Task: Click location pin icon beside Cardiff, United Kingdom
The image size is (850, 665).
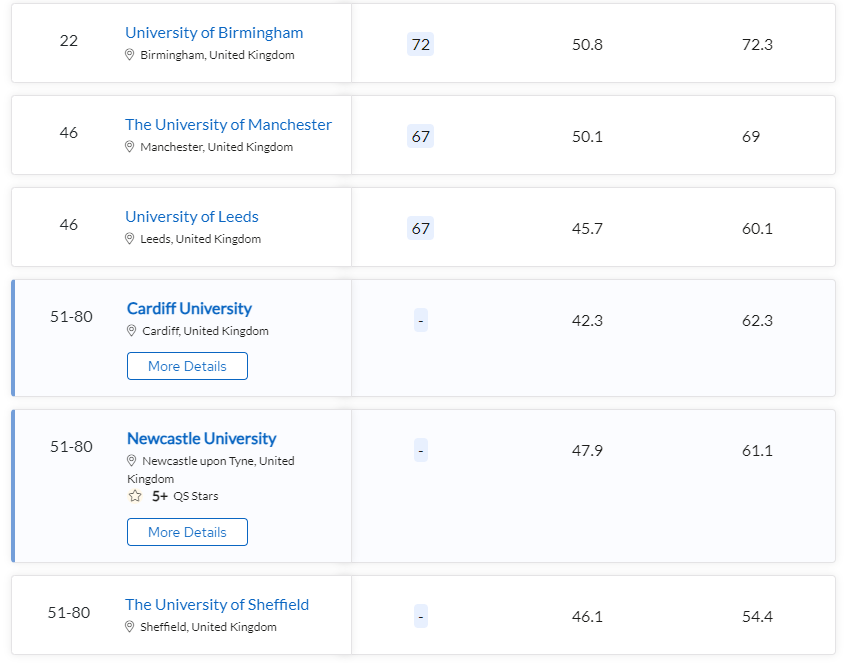Action: tap(132, 331)
